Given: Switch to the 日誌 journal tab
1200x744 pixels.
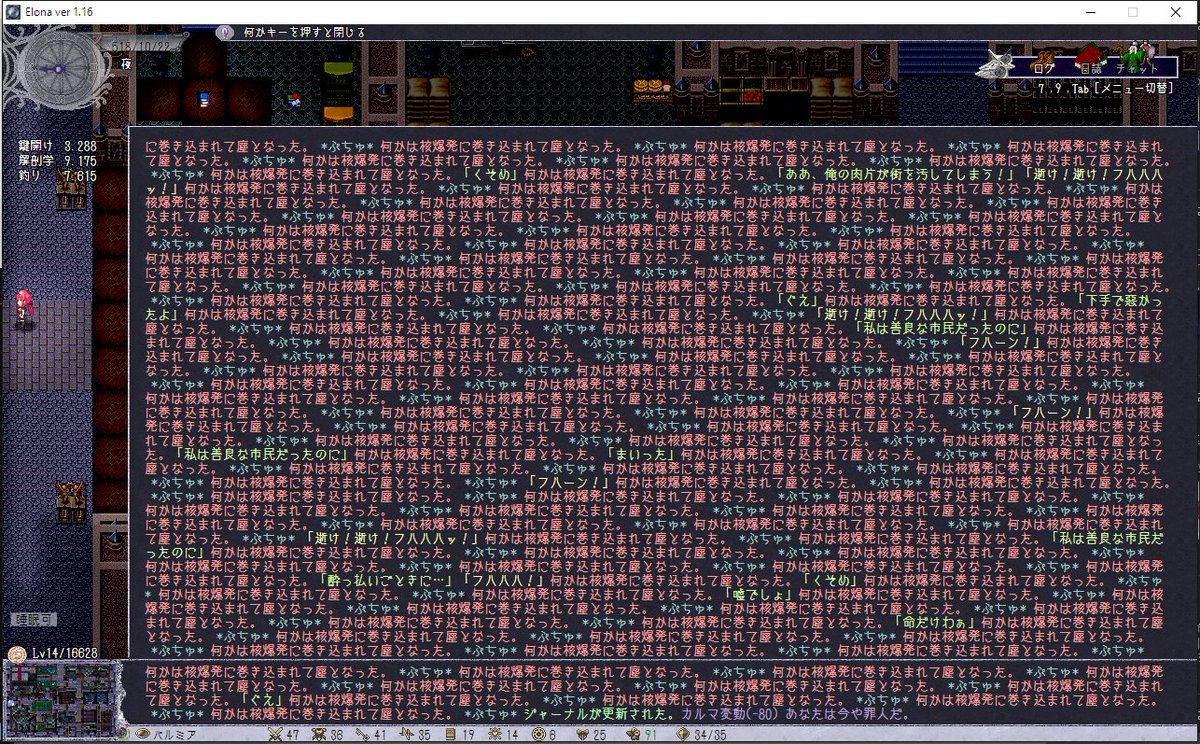Looking at the screenshot, I should [x=1089, y=62].
